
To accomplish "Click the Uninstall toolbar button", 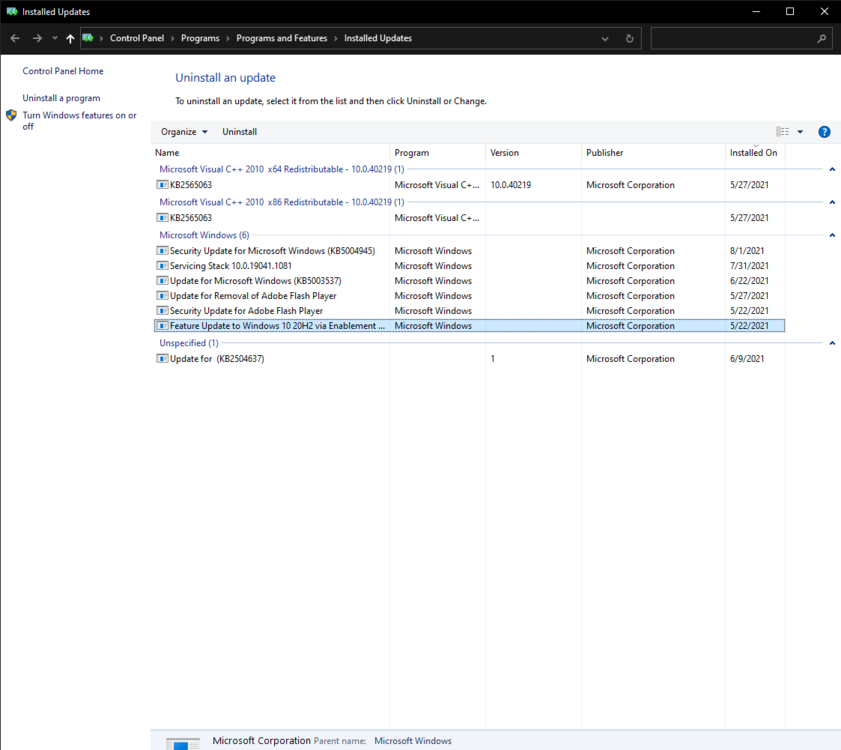I will [239, 132].
